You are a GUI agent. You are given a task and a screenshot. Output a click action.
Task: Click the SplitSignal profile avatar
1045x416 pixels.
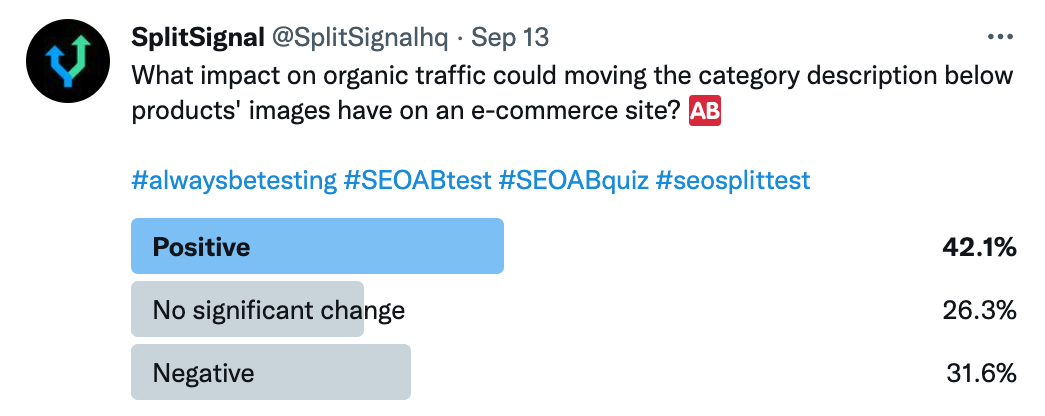pos(68,62)
